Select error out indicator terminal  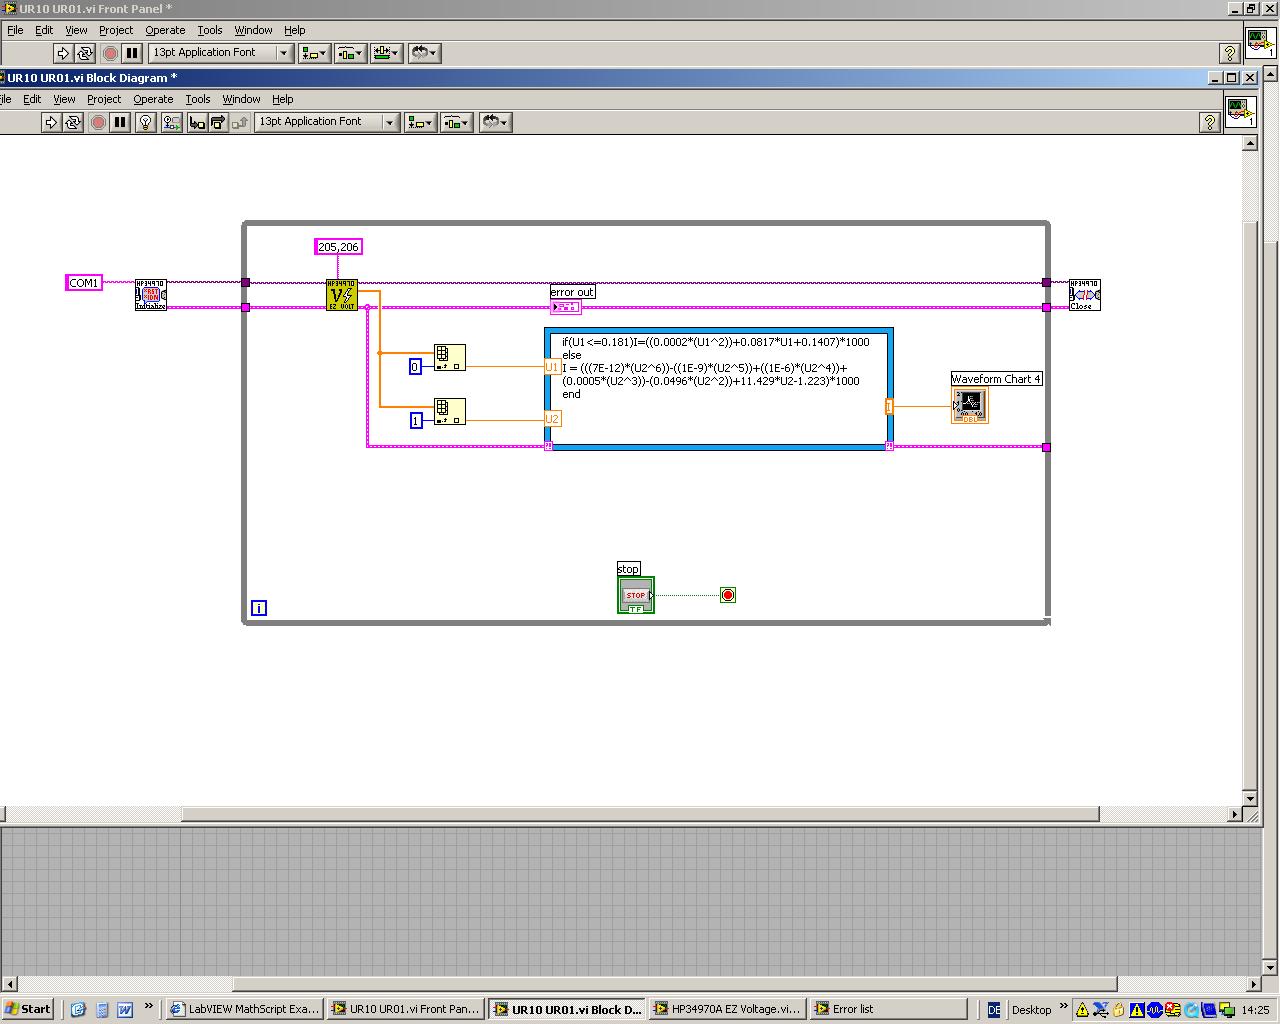(x=565, y=307)
